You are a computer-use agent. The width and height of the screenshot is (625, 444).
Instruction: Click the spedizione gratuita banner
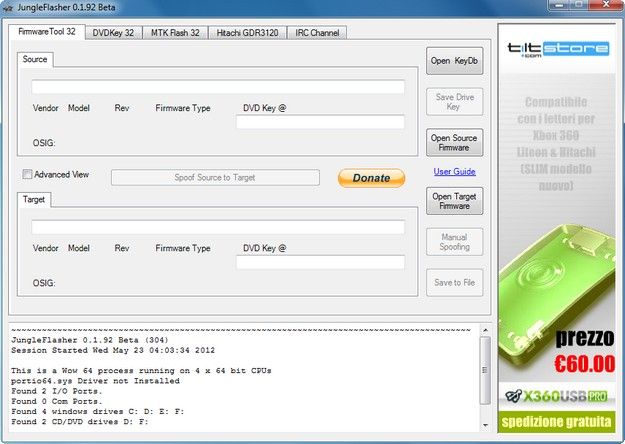click(x=556, y=422)
